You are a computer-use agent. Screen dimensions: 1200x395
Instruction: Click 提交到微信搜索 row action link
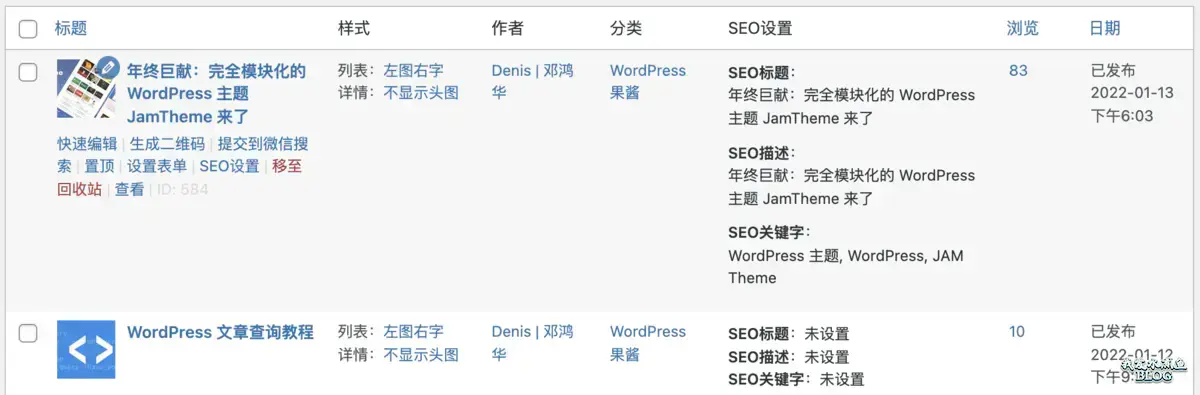(183, 155)
